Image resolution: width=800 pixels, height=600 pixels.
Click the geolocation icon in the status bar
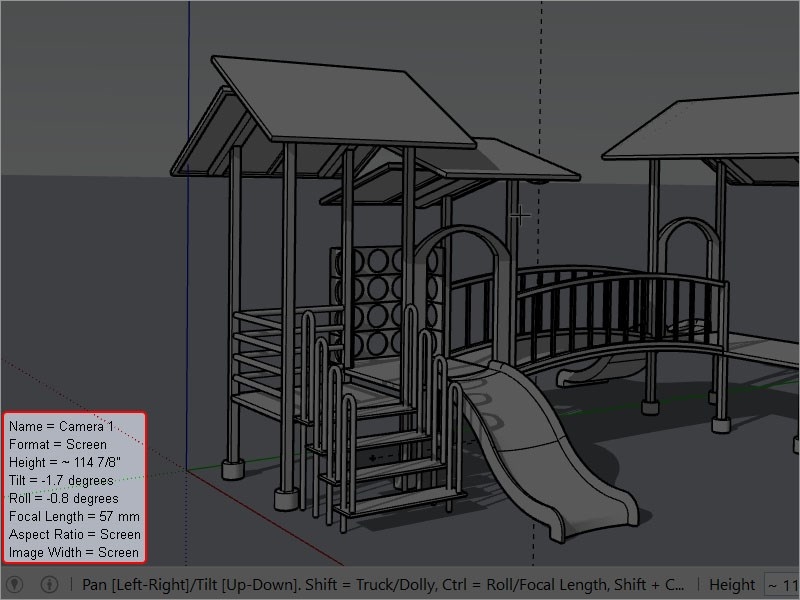[14, 584]
